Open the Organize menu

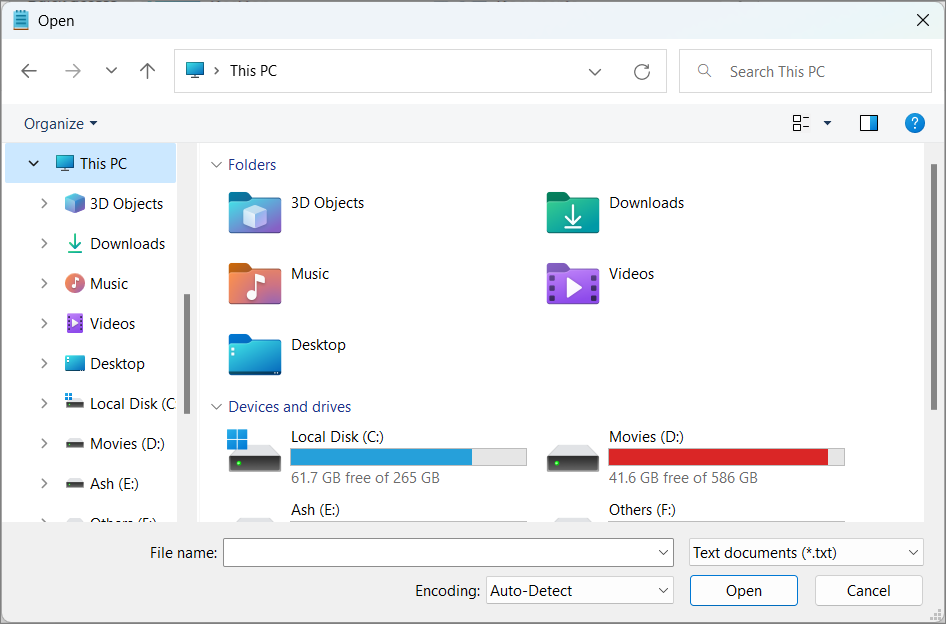click(x=60, y=124)
